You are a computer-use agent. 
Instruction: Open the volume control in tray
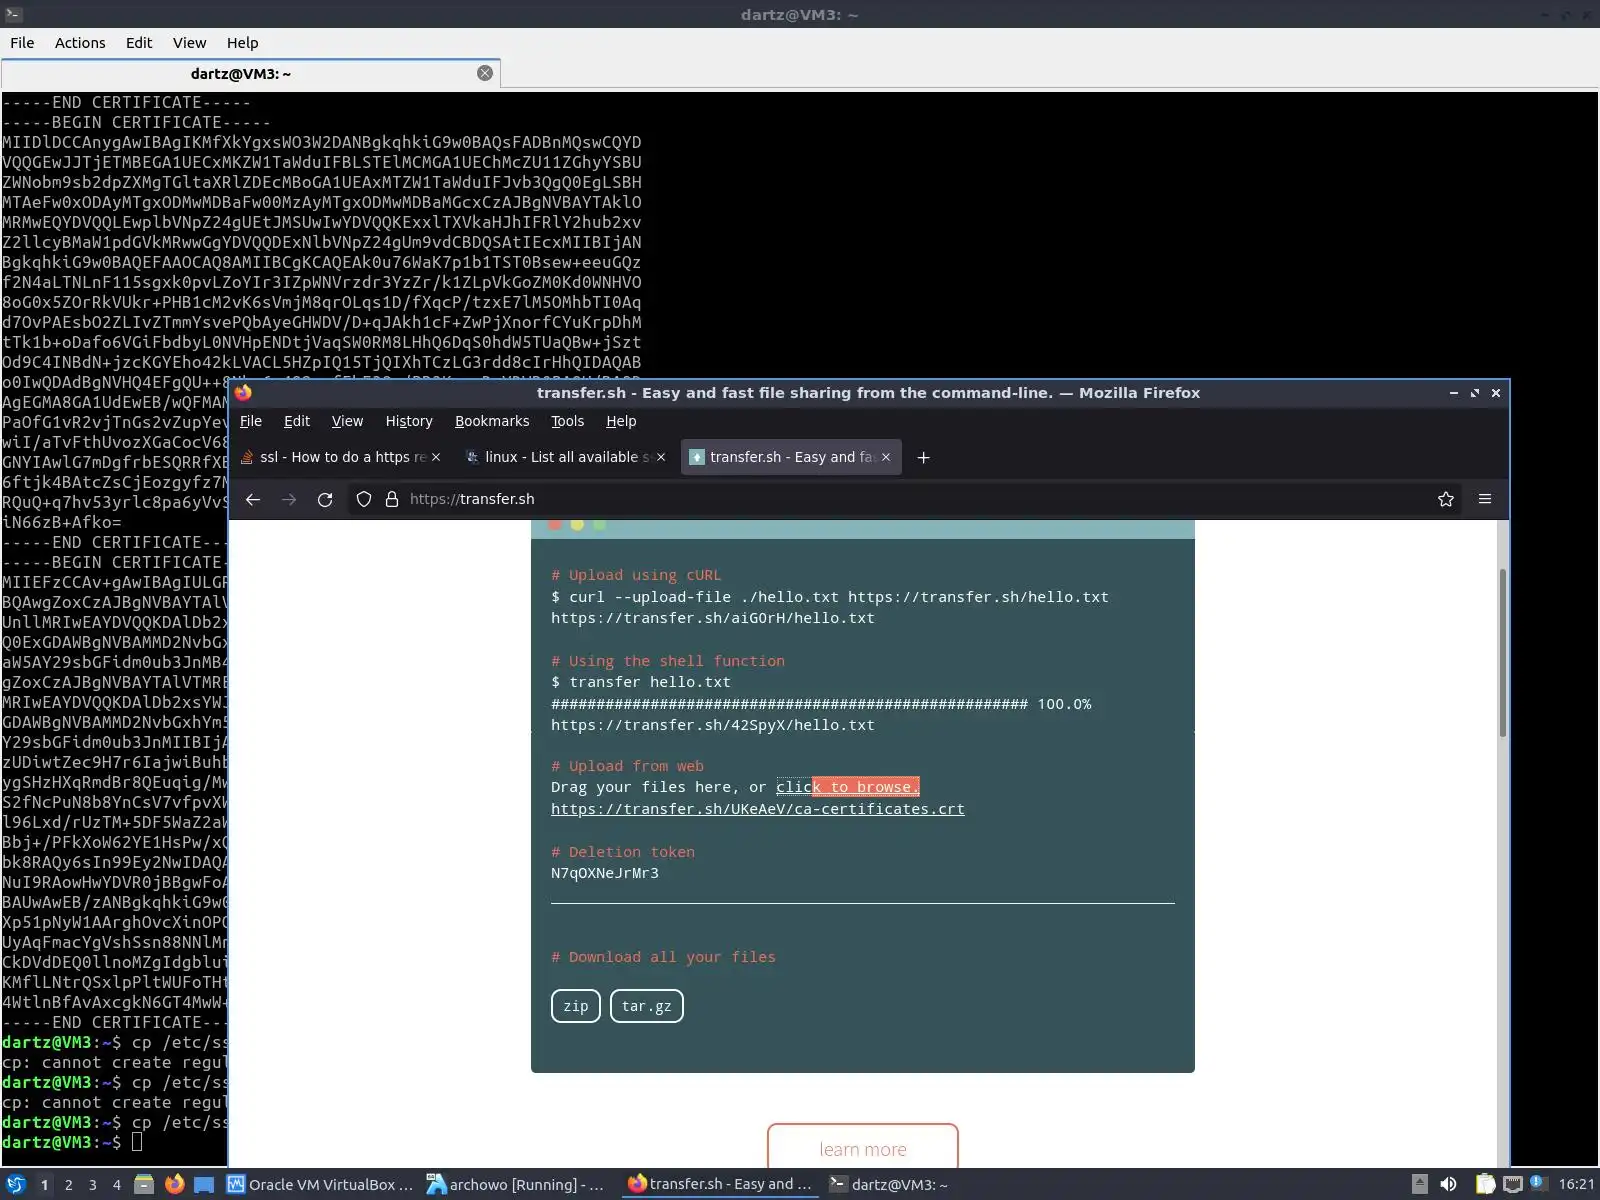click(1448, 1184)
